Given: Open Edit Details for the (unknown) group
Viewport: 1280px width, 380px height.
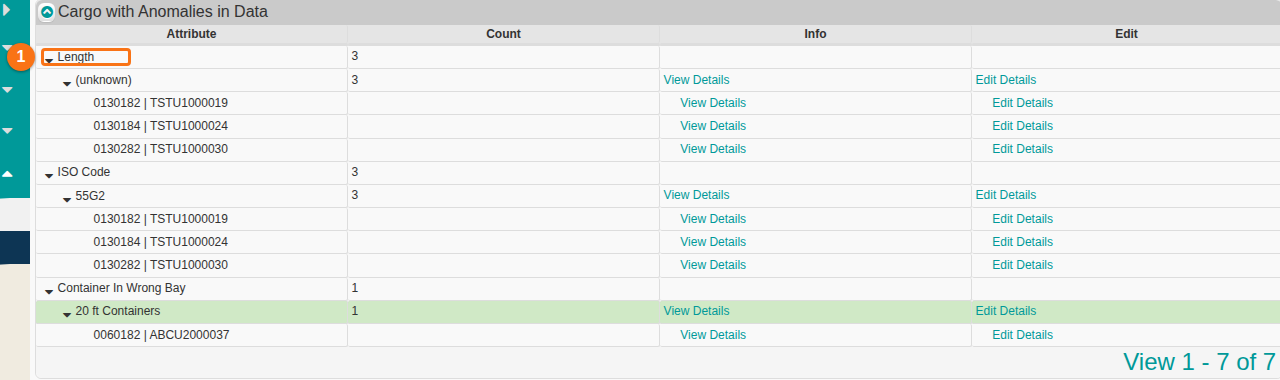Looking at the screenshot, I should (x=1006, y=80).
